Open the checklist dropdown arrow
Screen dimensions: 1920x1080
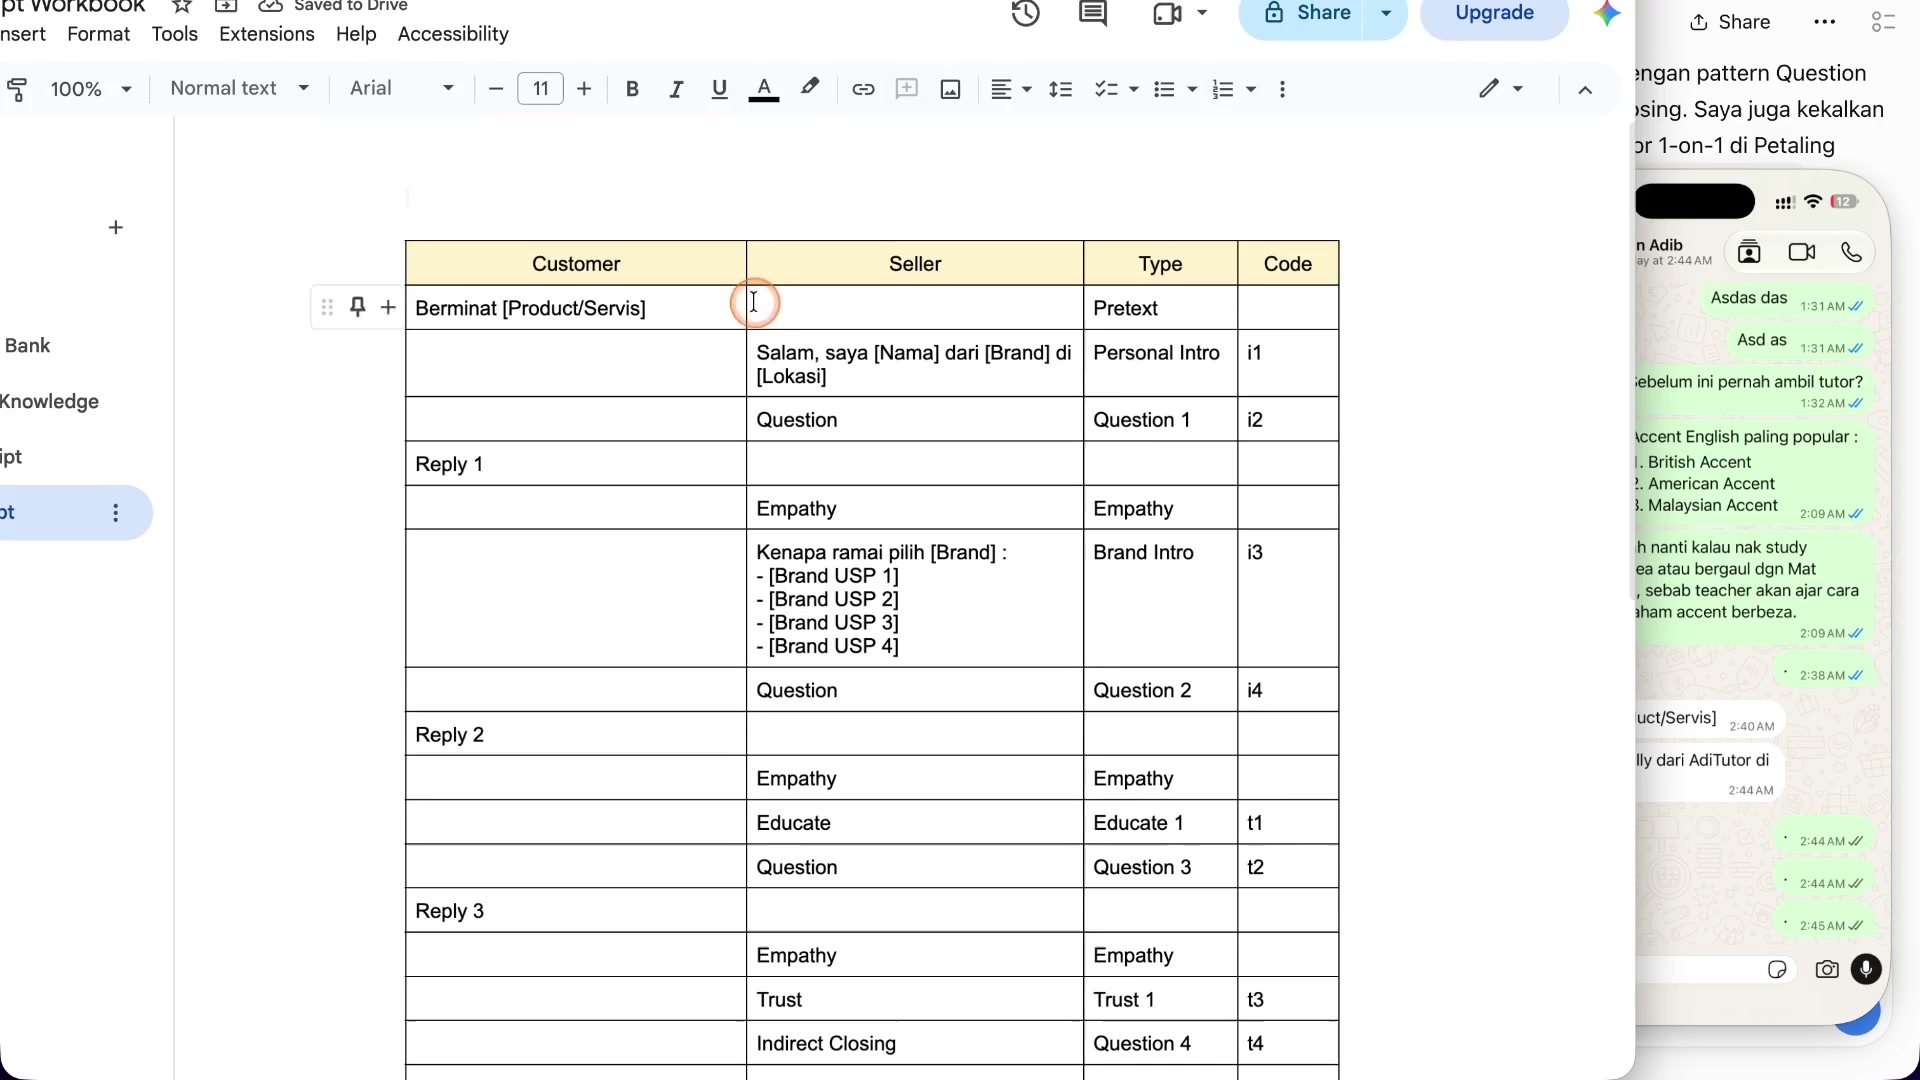point(1134,89)
